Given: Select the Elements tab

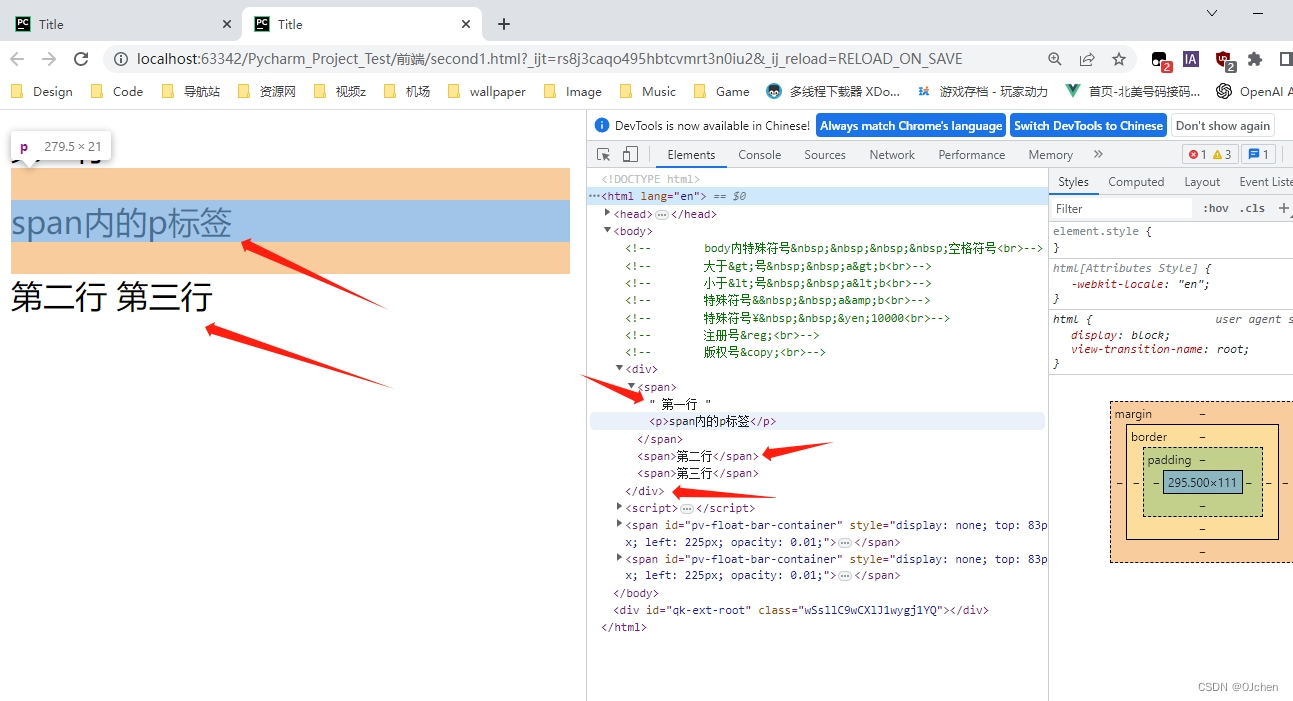Looking at the screenshot, I should click(691, 155).
